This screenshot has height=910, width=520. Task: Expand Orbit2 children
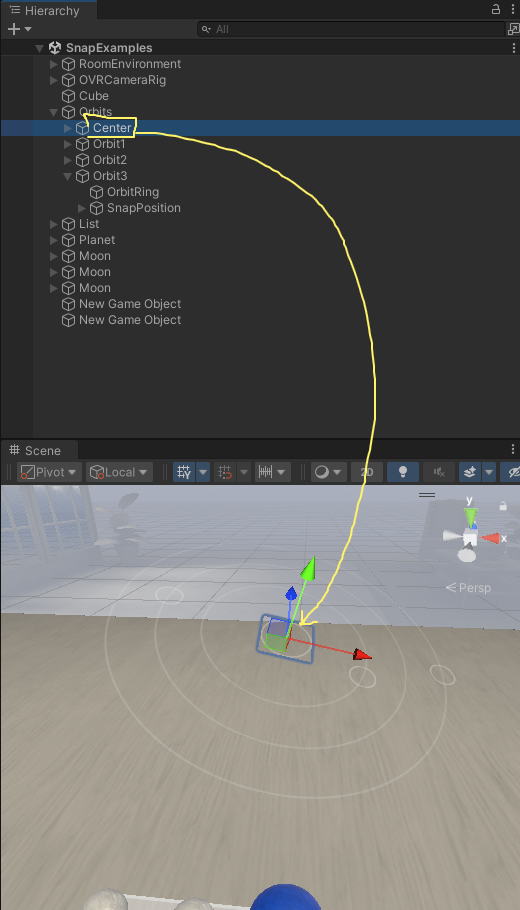click(x=68, y=160)
